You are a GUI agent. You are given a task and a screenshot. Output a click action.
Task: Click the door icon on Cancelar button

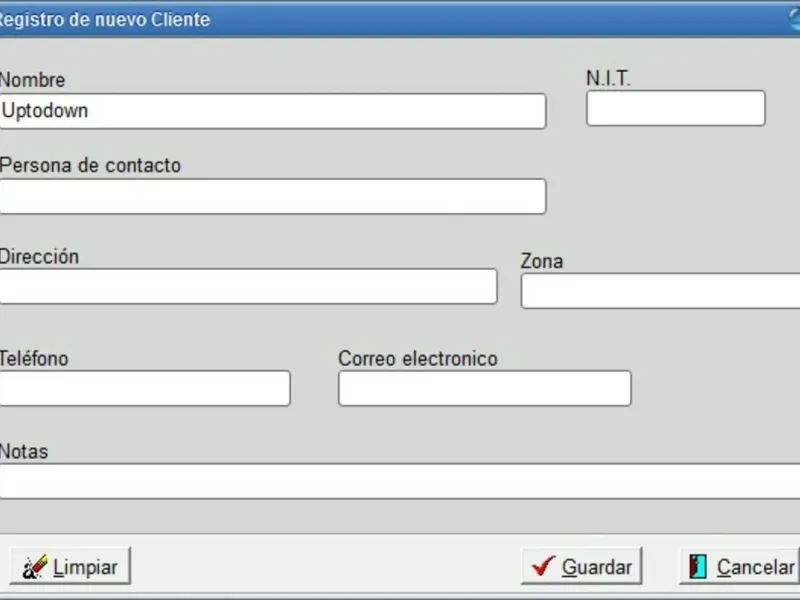click(697, 566)
